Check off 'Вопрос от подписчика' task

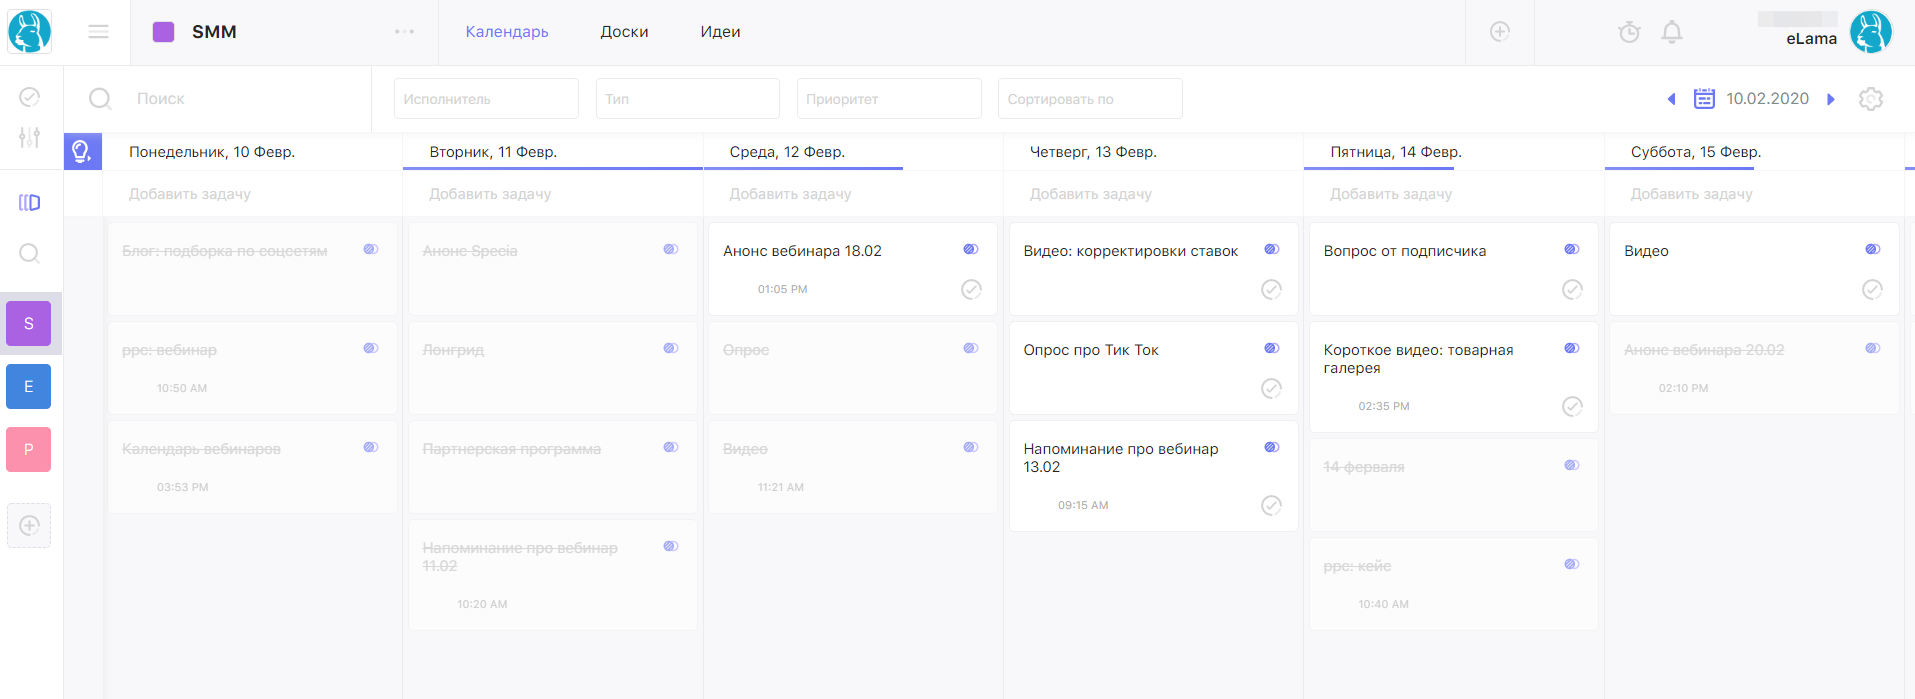[x=1572, y=290]
